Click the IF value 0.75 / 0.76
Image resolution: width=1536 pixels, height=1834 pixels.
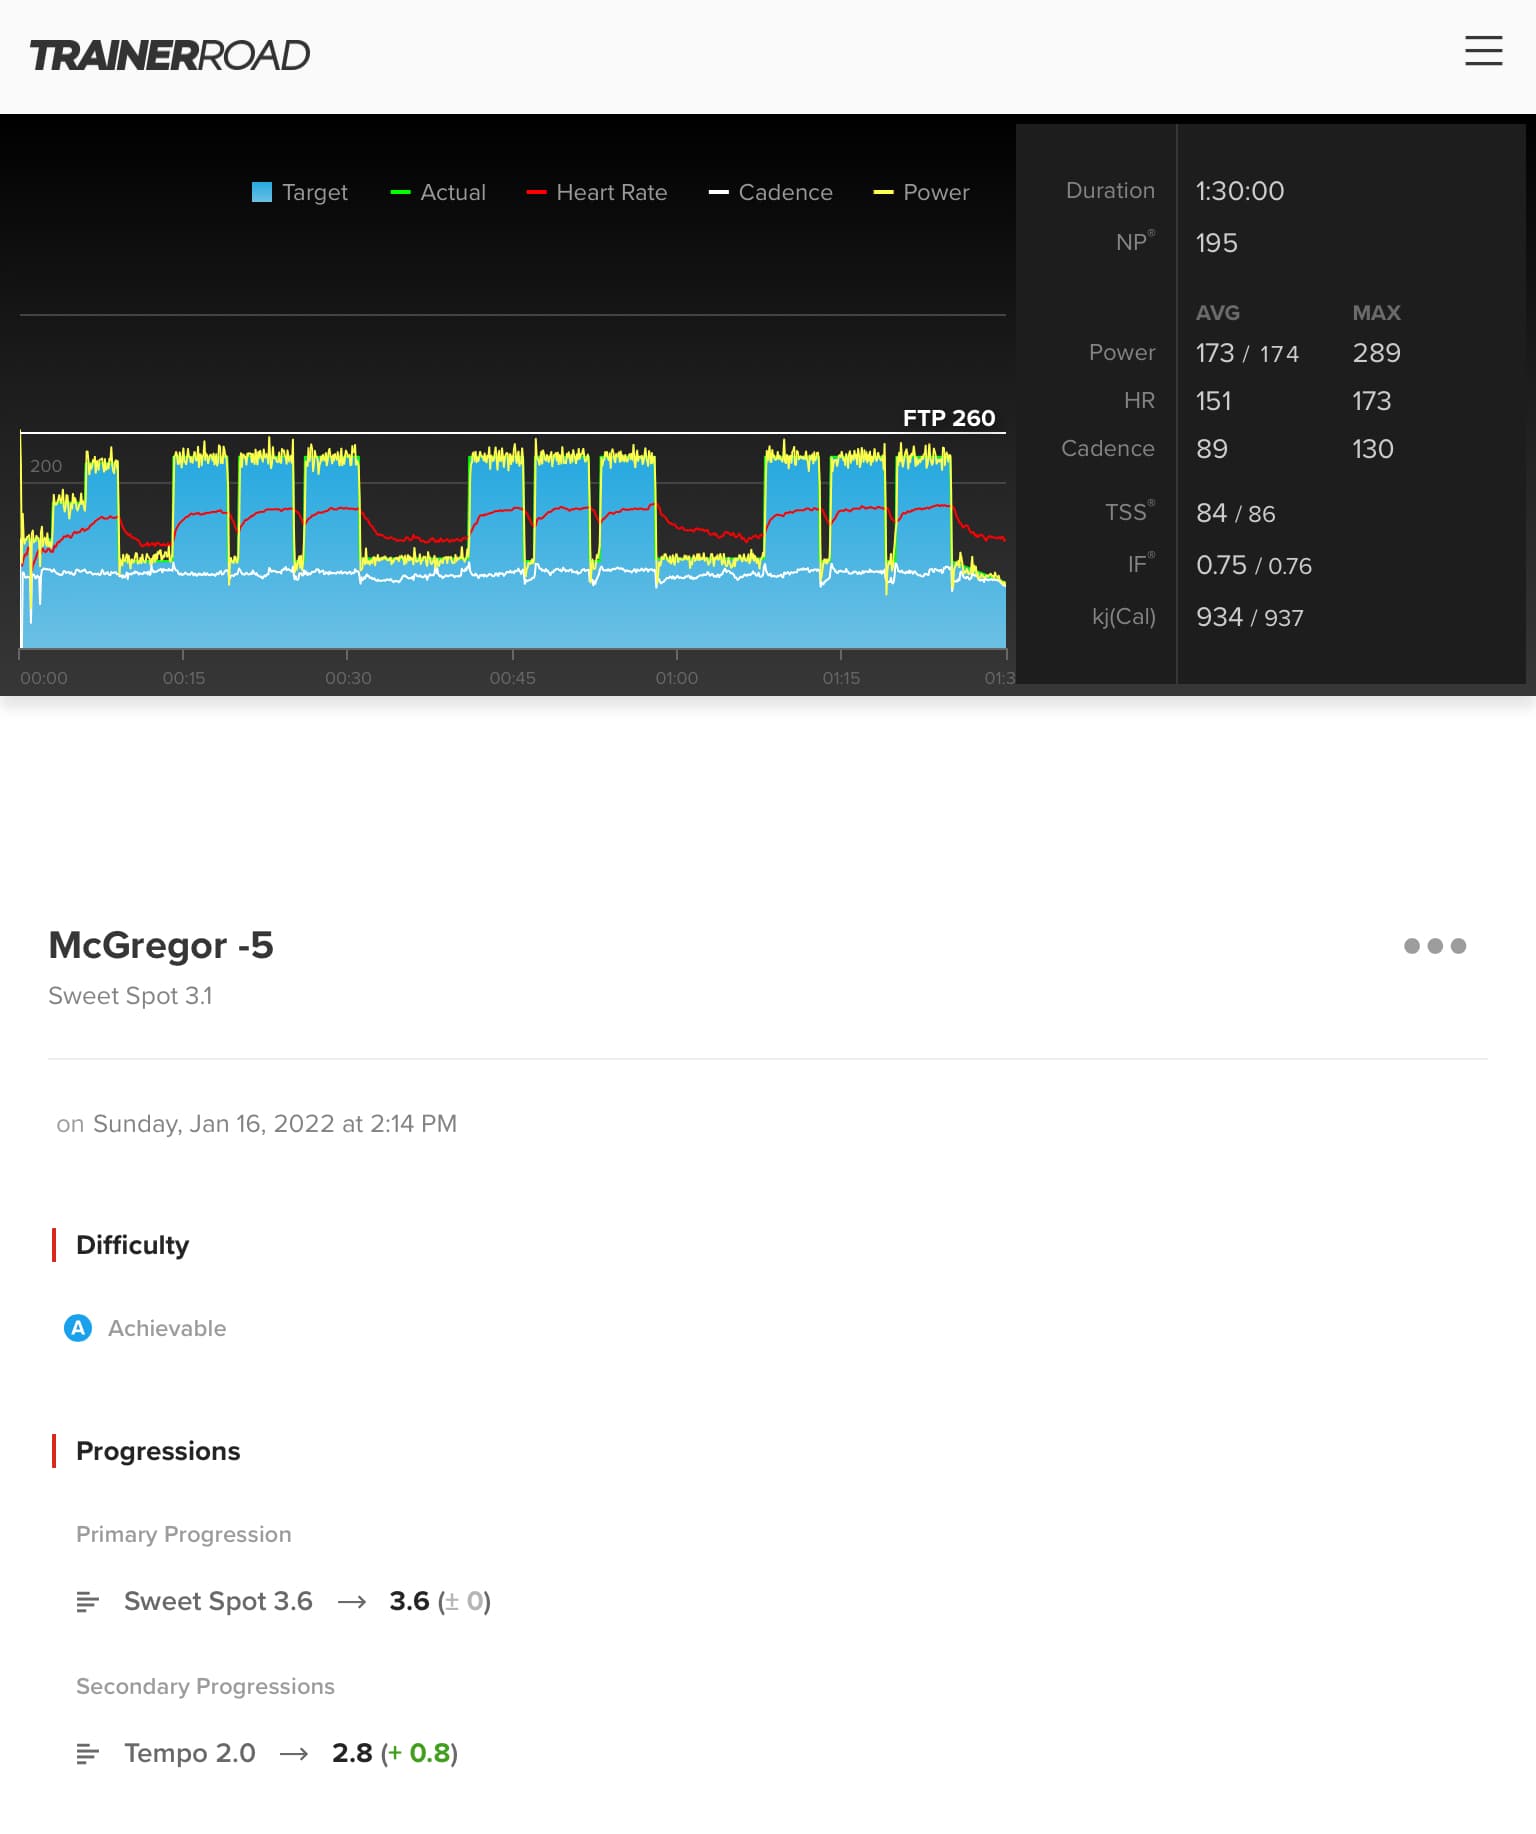tap(1254, 565)
